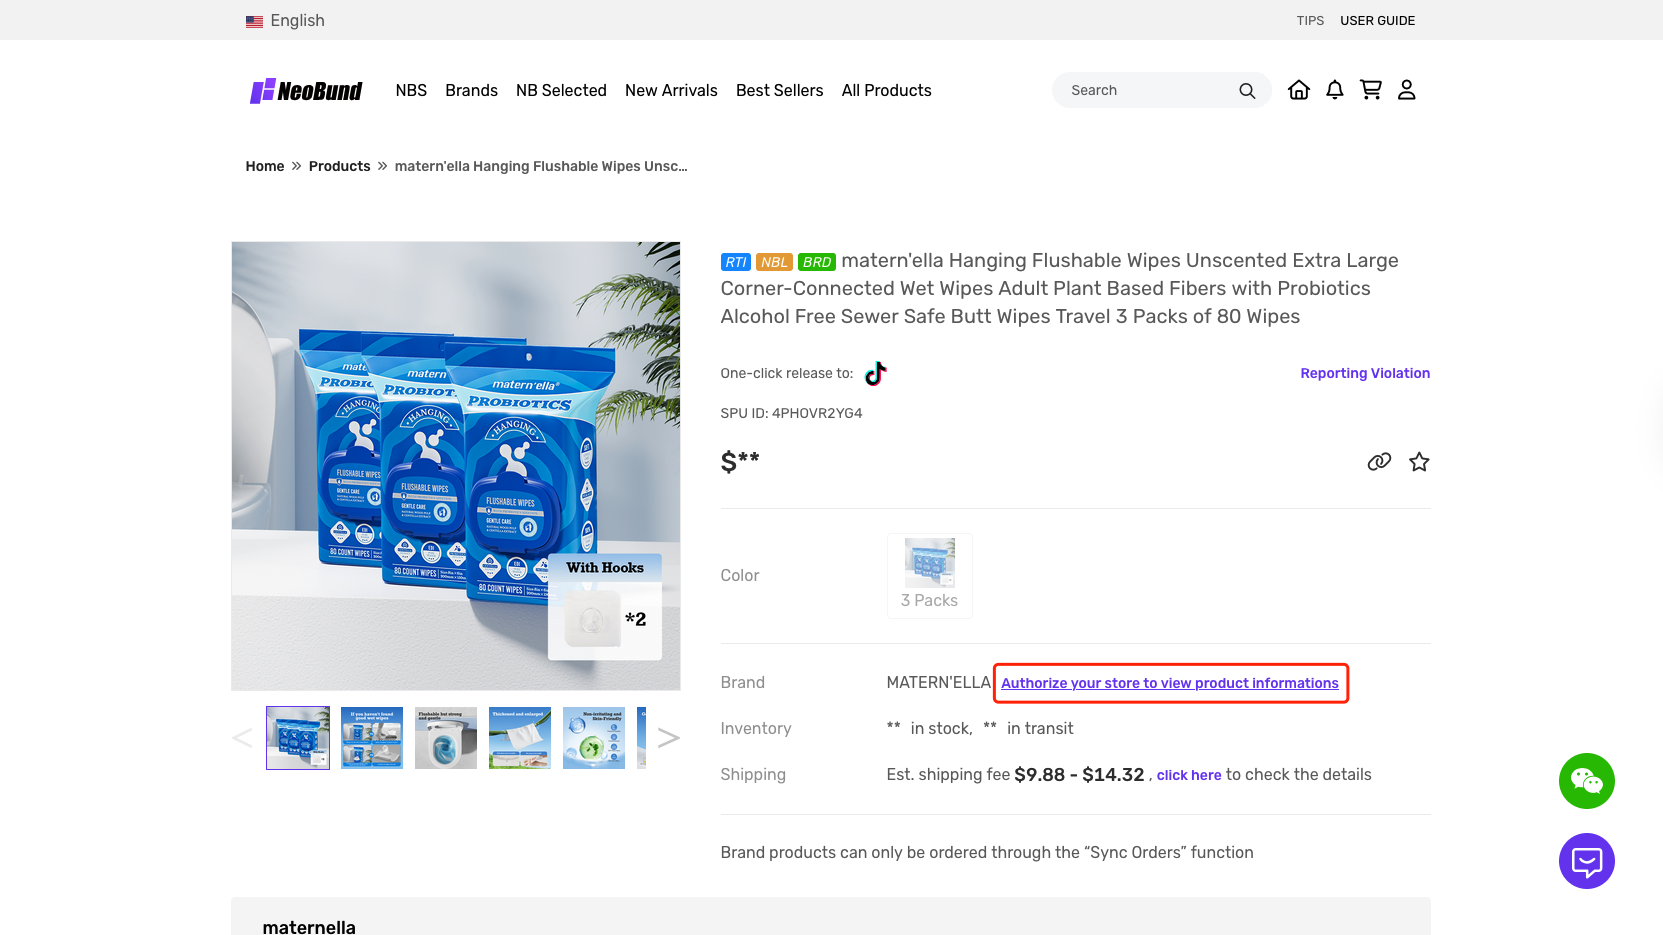Select the 3 Packs color option
The image size is (1663, 935).
(930, 576)
